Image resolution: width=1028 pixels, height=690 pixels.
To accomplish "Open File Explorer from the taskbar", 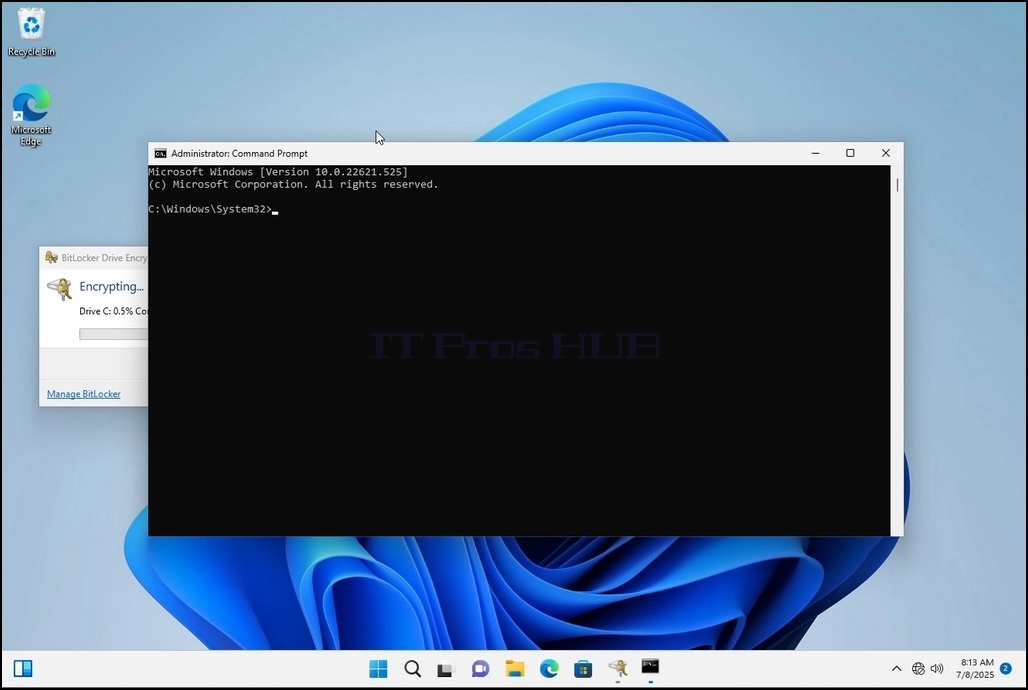I will point(515,669).
